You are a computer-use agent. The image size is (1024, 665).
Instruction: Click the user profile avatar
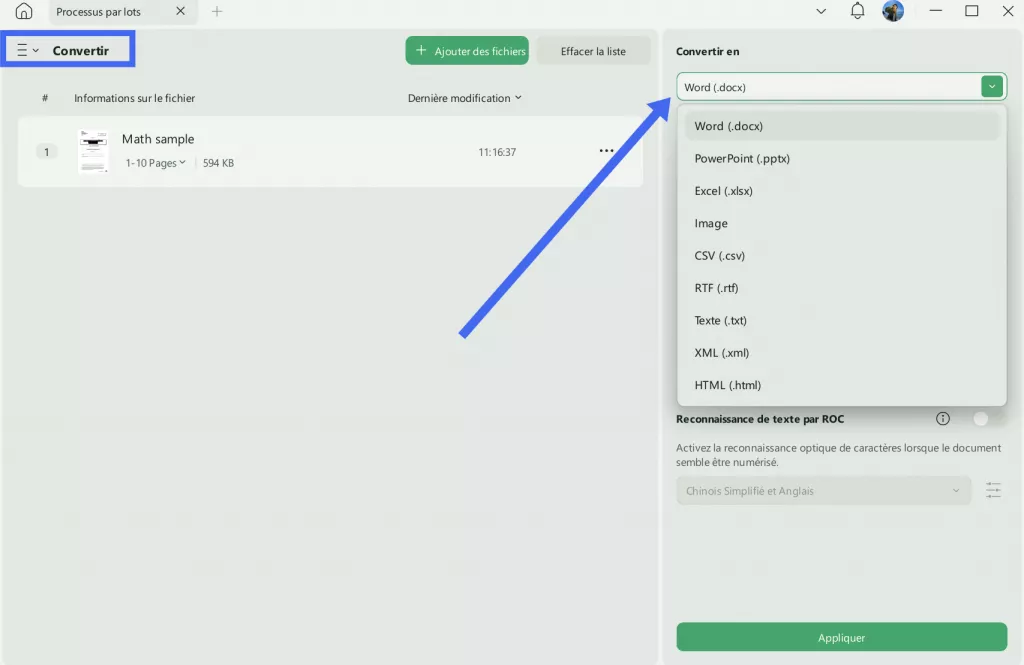pyautogui.click(x=893, y=11)
